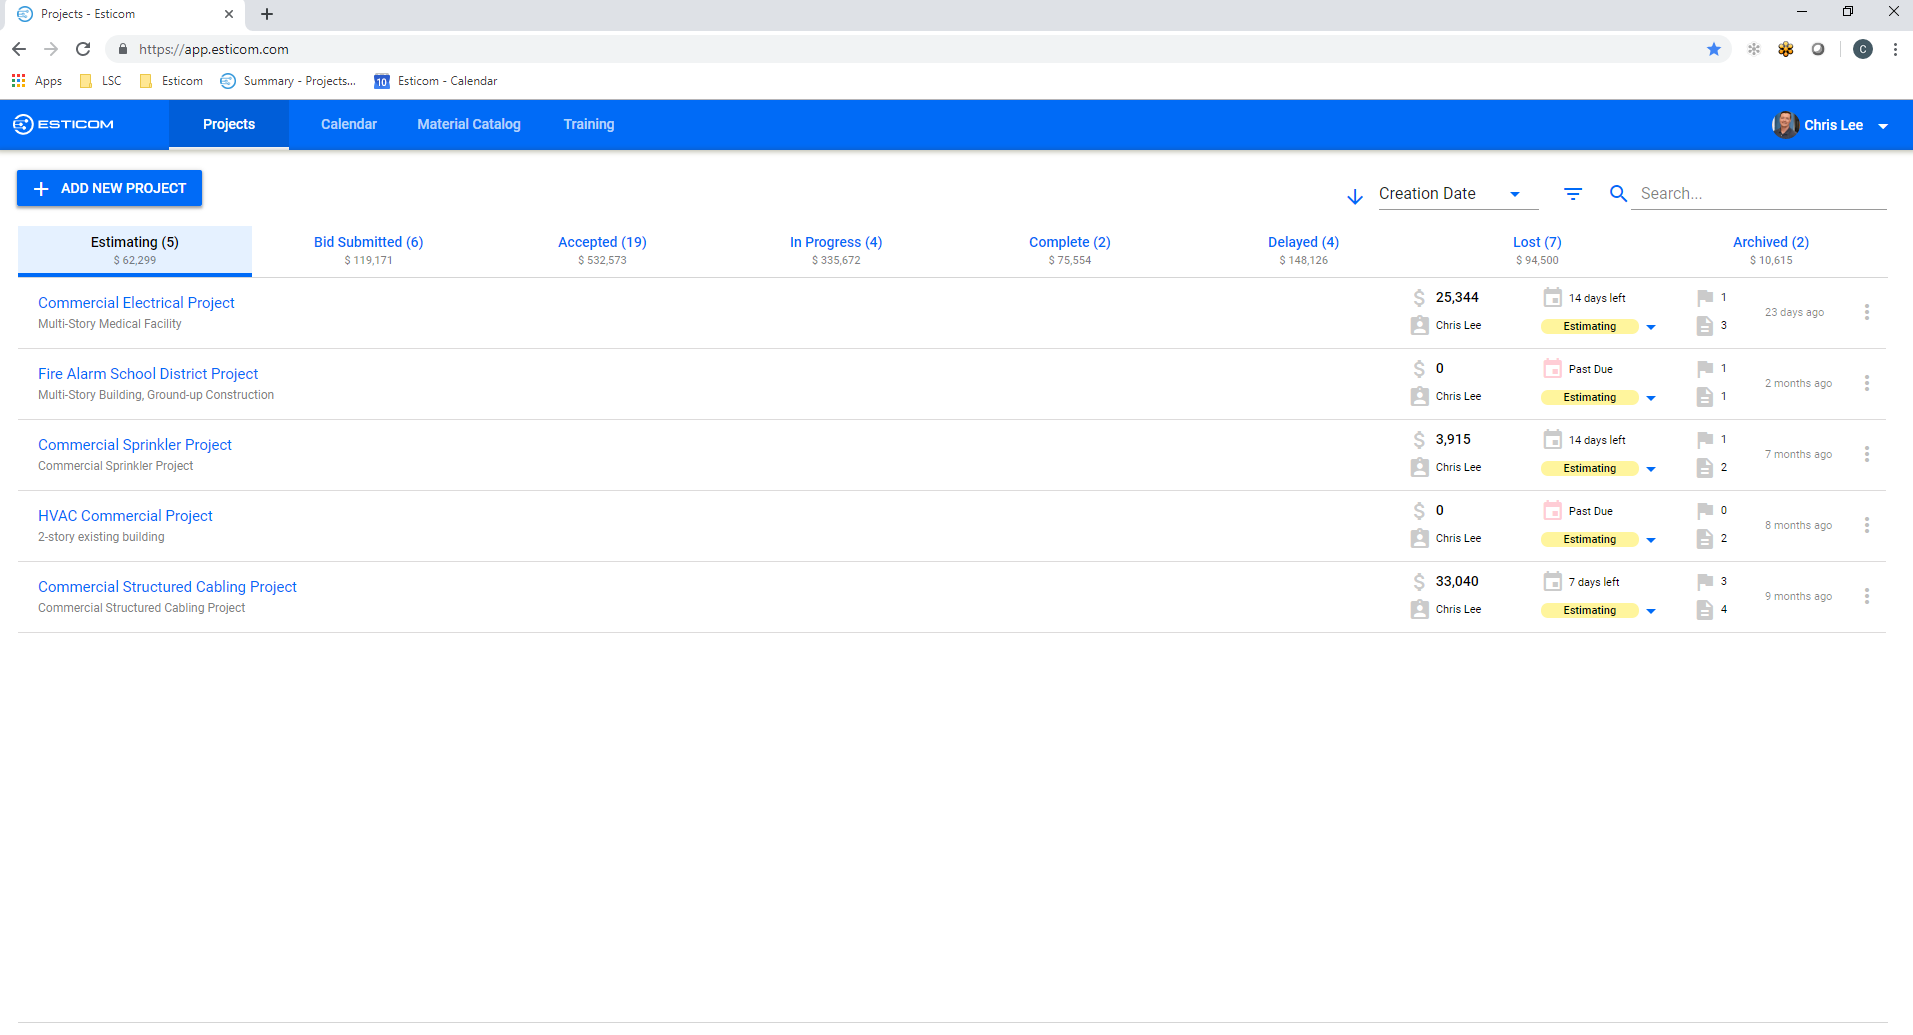Open more options for Commercial Sprinkler Project
Image resolution: width=1913 pixels, height=1035 pixels.
pos(1866,454)
